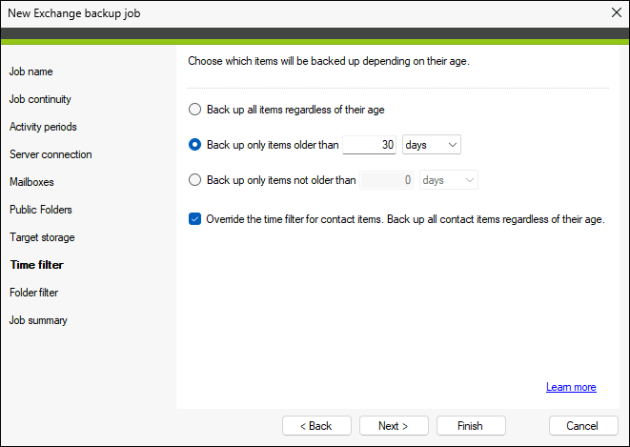This screenshot has width=630, height=447.
Task: Open the Job summary step
Action: (x=38, y=320)
